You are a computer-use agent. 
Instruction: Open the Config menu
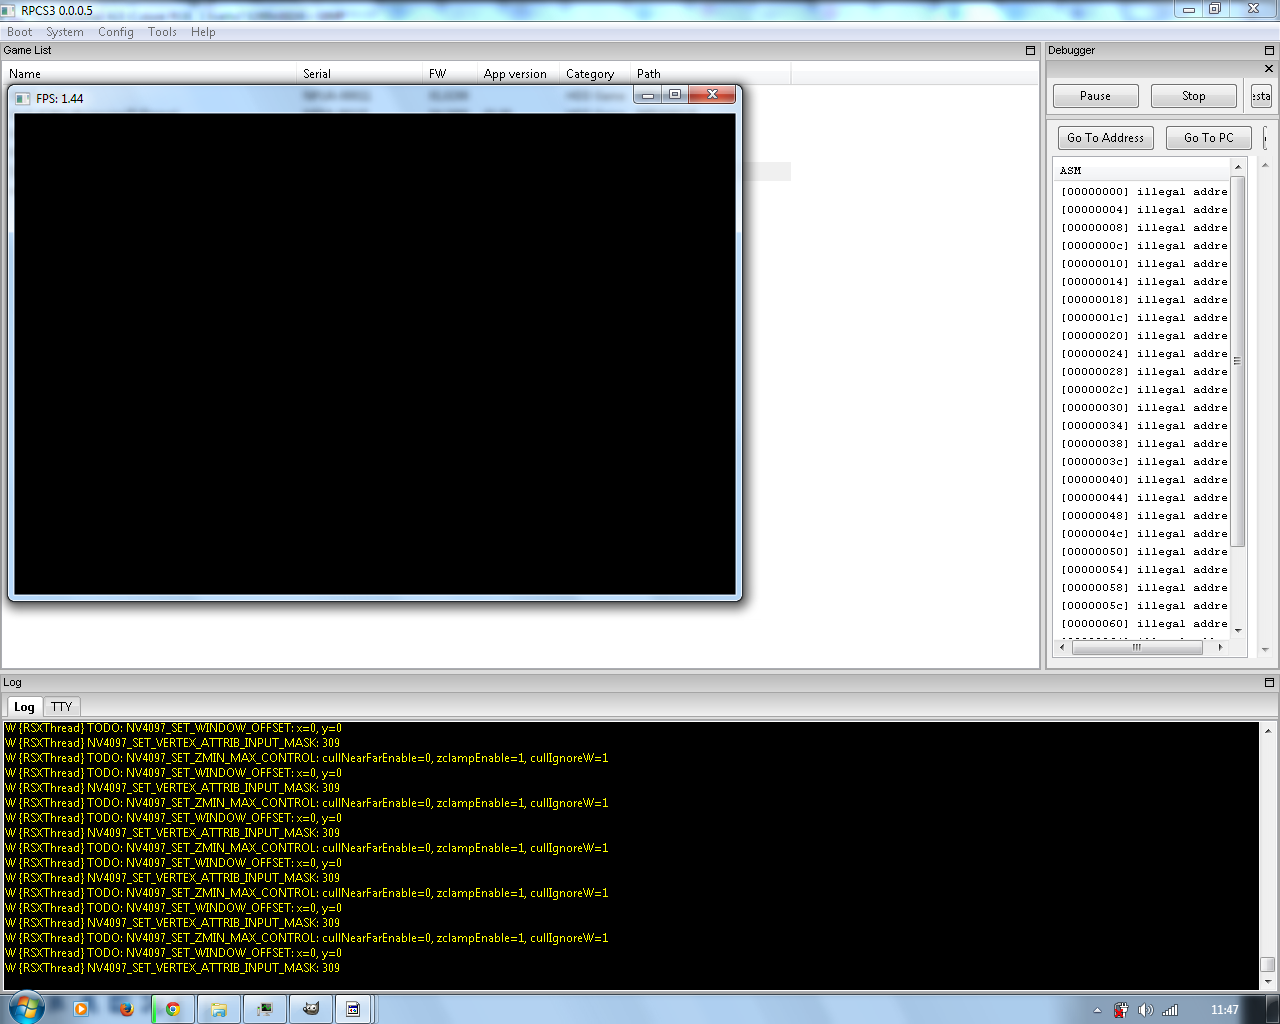coord(115,32)
